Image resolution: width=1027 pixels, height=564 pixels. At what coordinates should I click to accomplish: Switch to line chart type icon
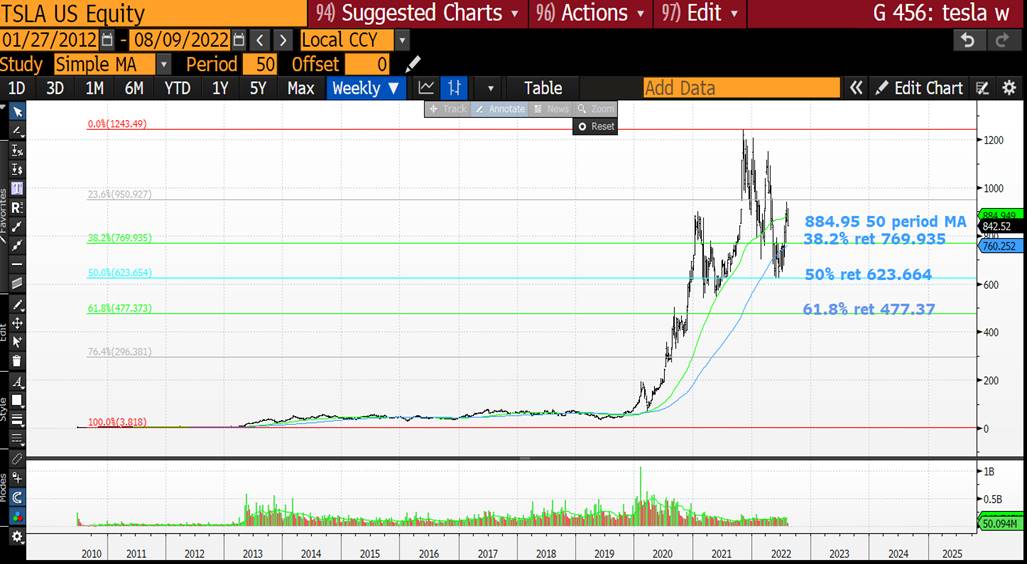coord(426,88)
